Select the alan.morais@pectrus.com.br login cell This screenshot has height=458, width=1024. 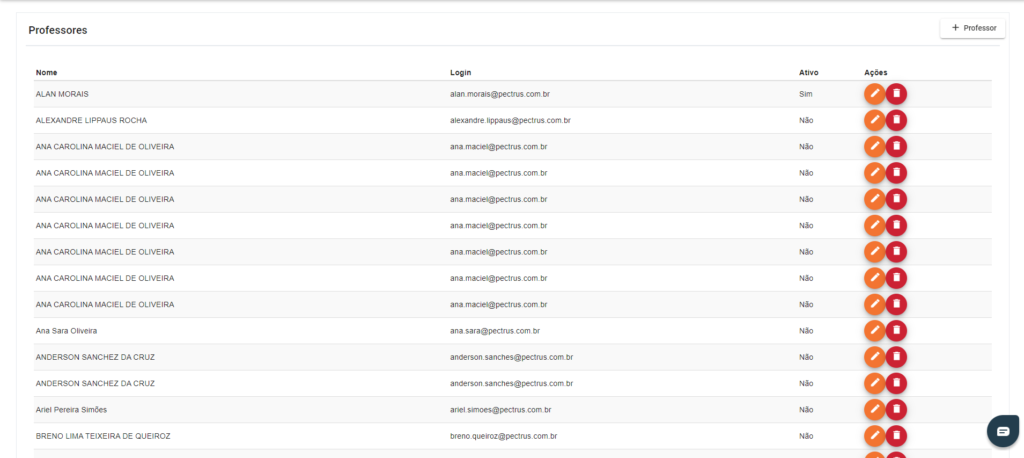(501, 94)
